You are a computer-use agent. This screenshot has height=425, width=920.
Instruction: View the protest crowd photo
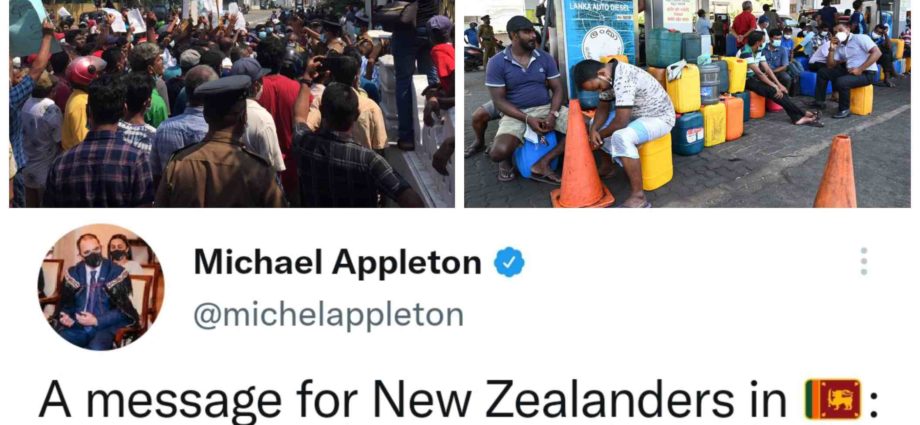[232, 103]
